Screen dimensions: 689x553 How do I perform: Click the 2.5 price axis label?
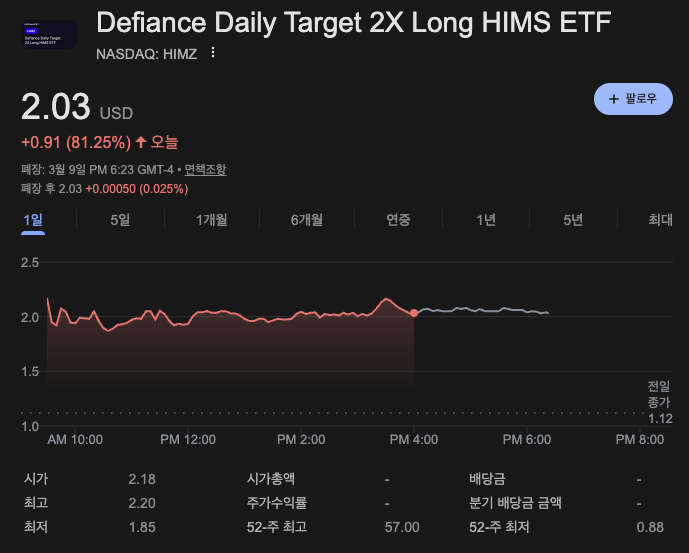coord(30,262)
